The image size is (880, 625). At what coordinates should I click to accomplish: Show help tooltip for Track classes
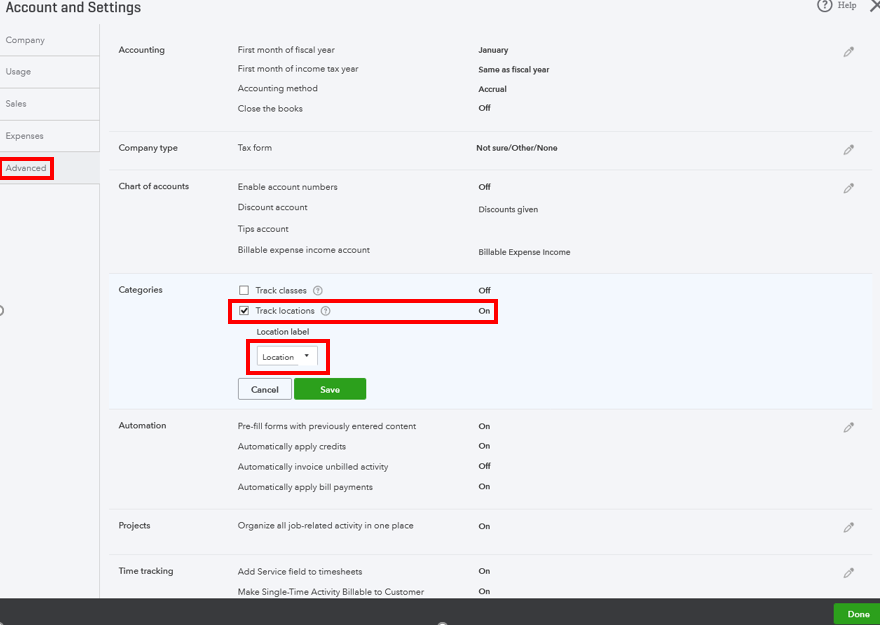(318, 291)
